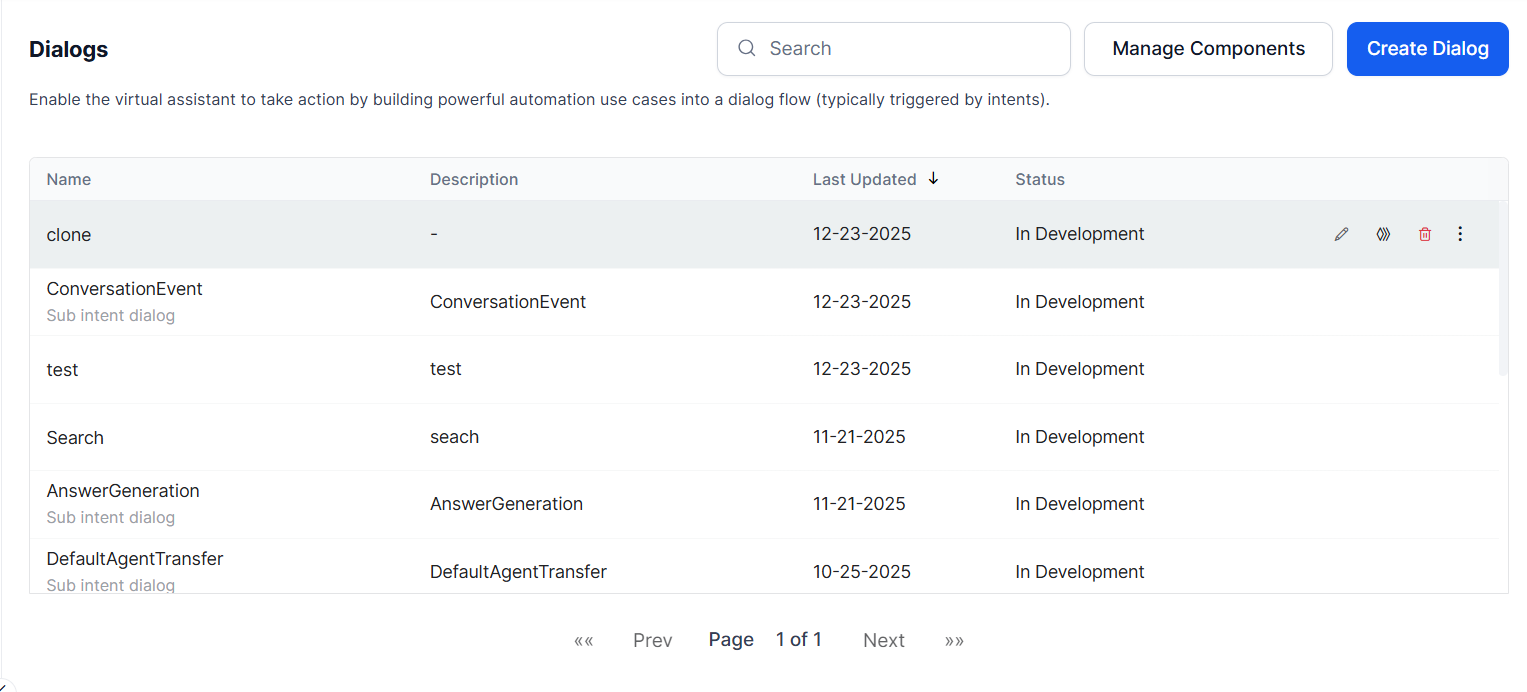Screen dimensions: 1527x692
Task: Click the magnifier icon in search box
Action: coord(746,48)
